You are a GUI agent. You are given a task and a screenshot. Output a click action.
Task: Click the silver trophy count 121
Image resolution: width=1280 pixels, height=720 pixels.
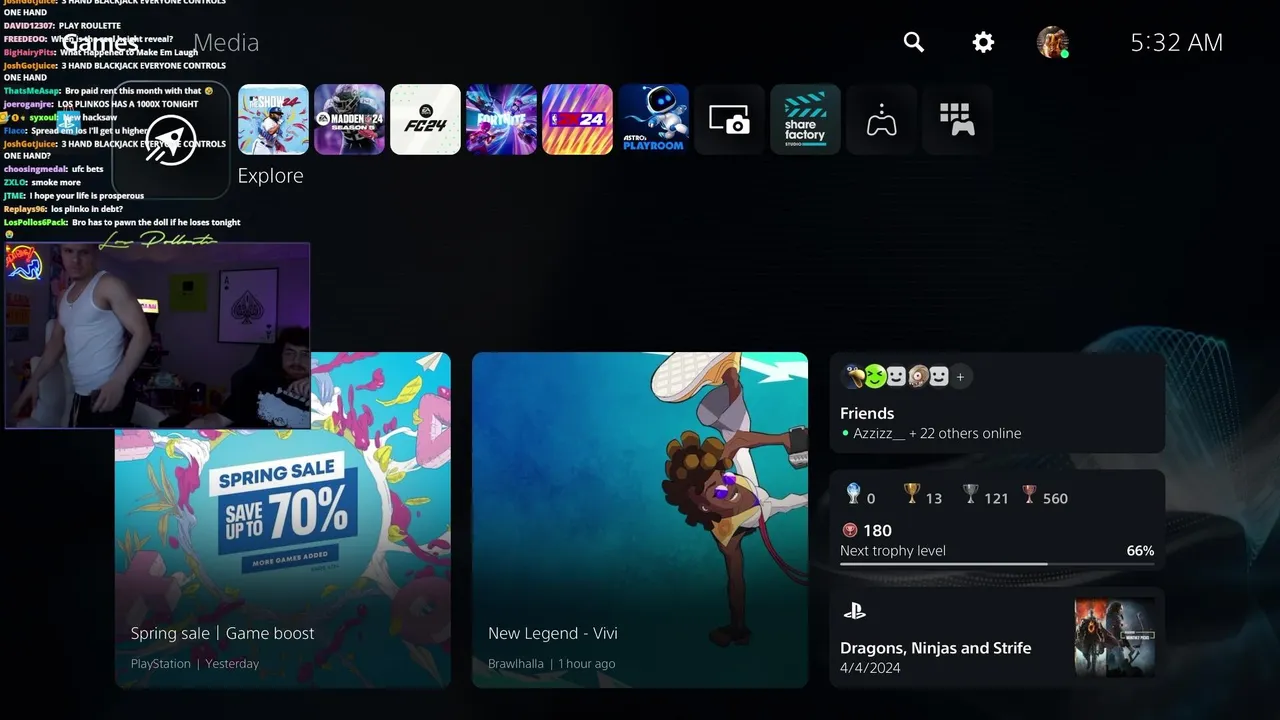coord(985,495)
